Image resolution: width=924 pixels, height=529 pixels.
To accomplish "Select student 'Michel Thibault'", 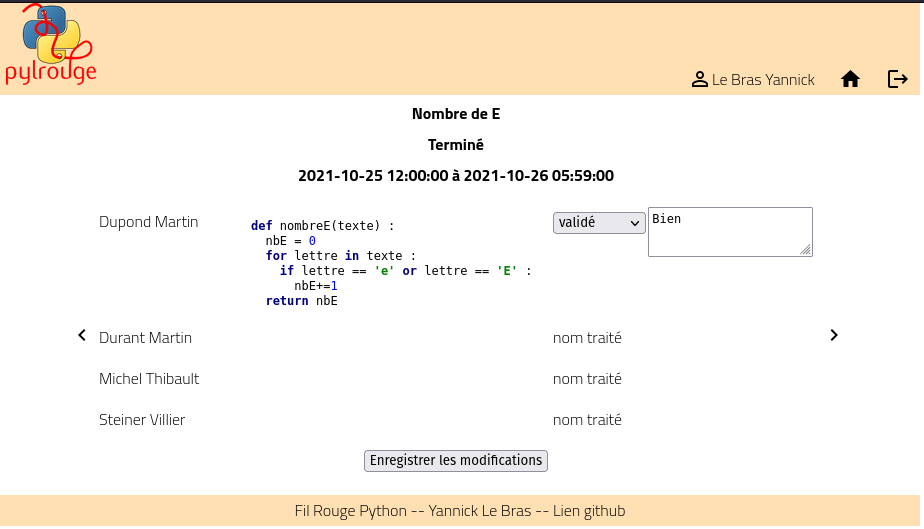I will coord(149,379).
